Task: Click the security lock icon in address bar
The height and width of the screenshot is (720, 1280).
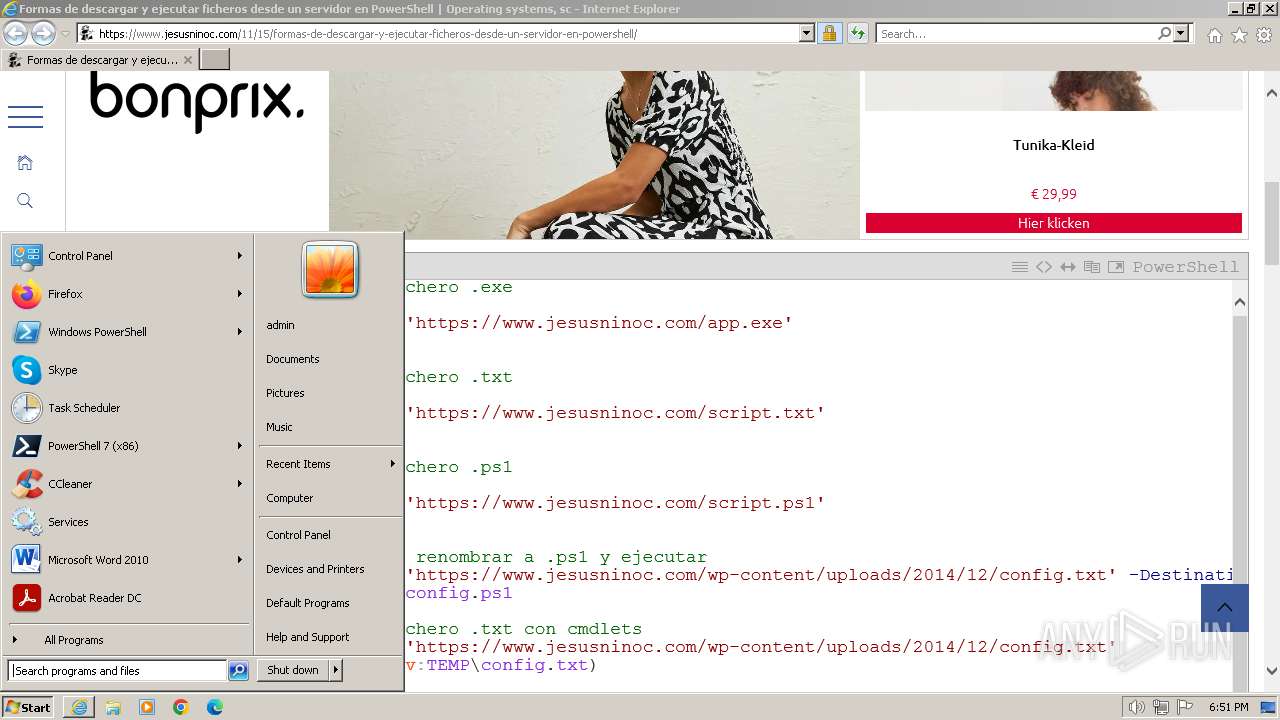Action: coord(829,33)
